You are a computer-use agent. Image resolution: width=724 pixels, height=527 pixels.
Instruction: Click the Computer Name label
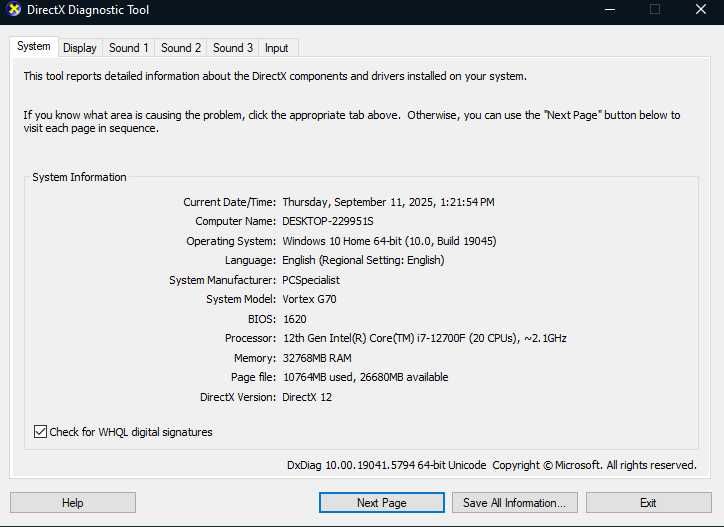pyautogui.click(x=235, y=221)
